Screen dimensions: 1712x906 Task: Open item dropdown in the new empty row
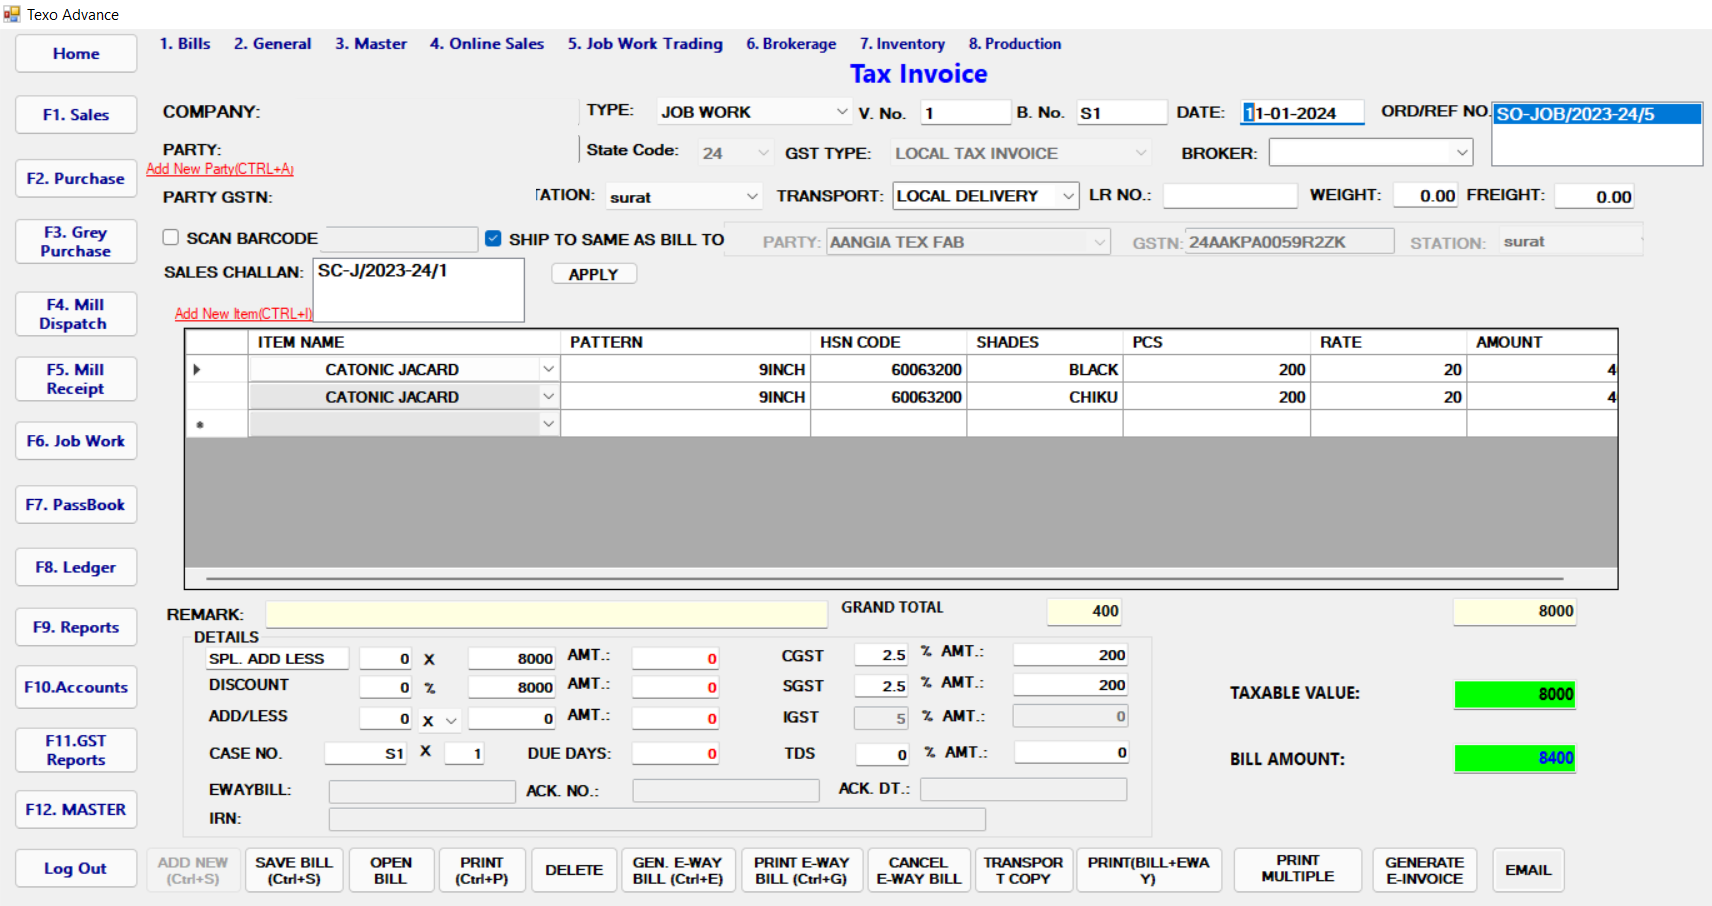(548, 424)
